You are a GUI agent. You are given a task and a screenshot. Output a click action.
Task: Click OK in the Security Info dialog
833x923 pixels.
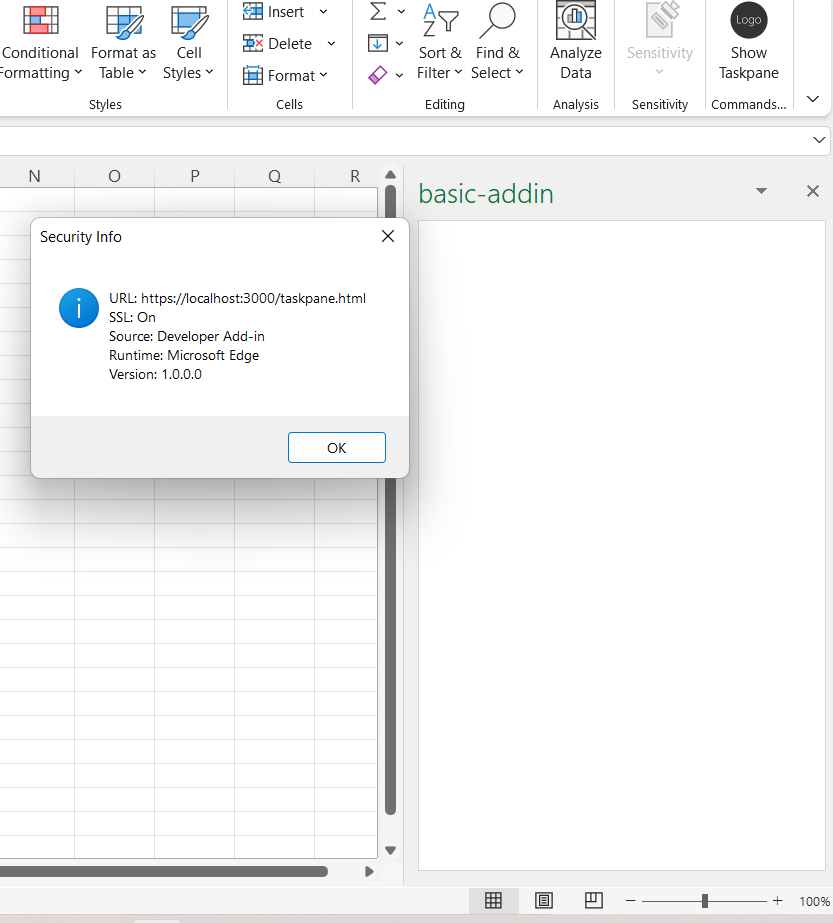coord(336,447)
